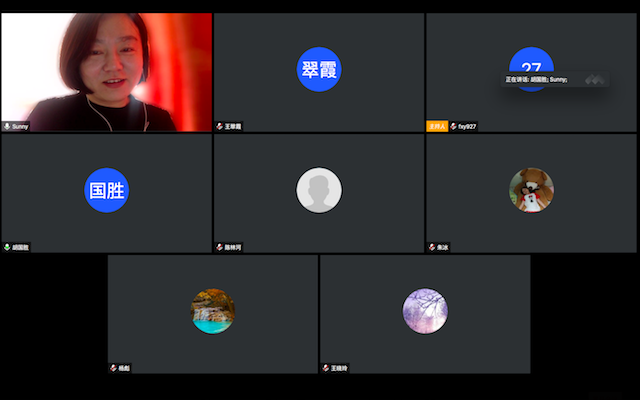Click the orange 主持人 host badge

437,126
